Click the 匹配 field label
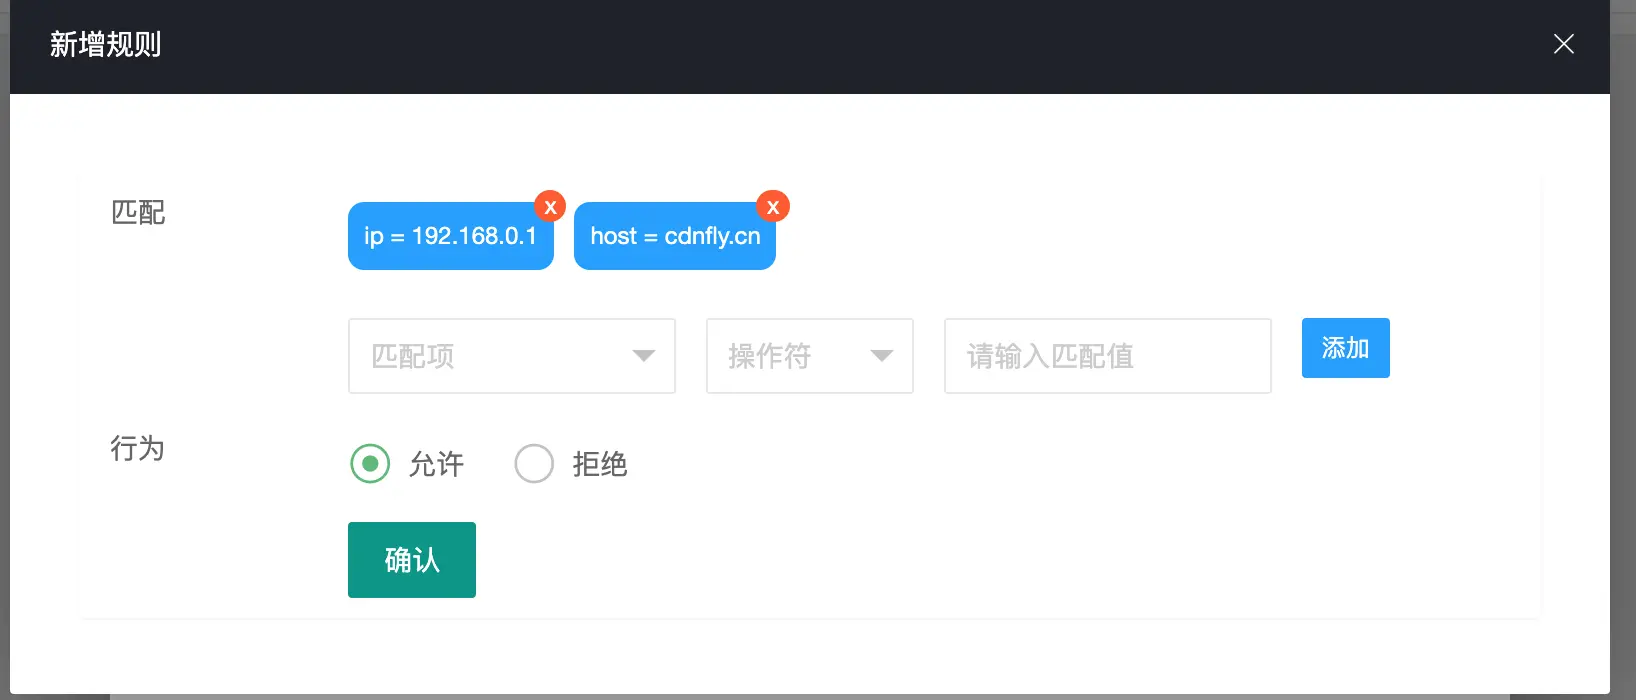Screen dimensions: 1636x700 tap(138, 213)
